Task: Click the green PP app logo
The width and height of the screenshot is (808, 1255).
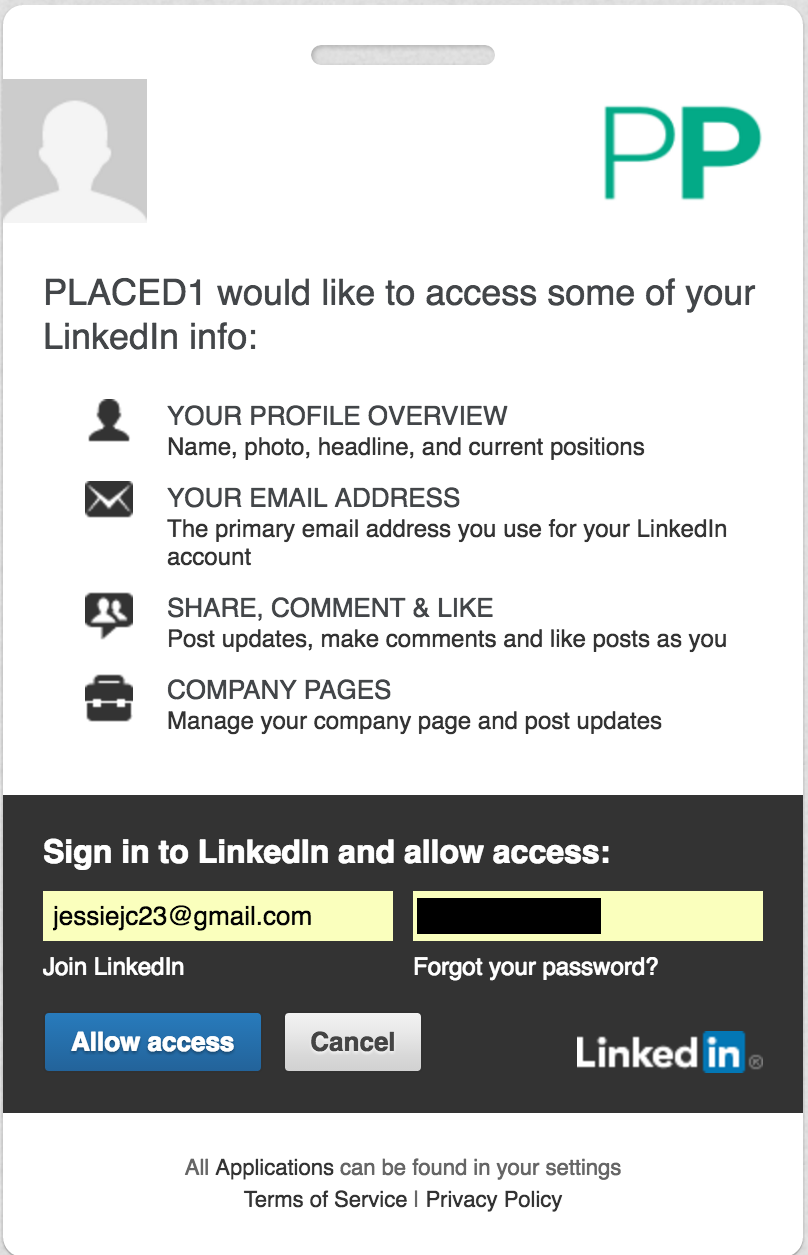Action: [x=683, y=152]
